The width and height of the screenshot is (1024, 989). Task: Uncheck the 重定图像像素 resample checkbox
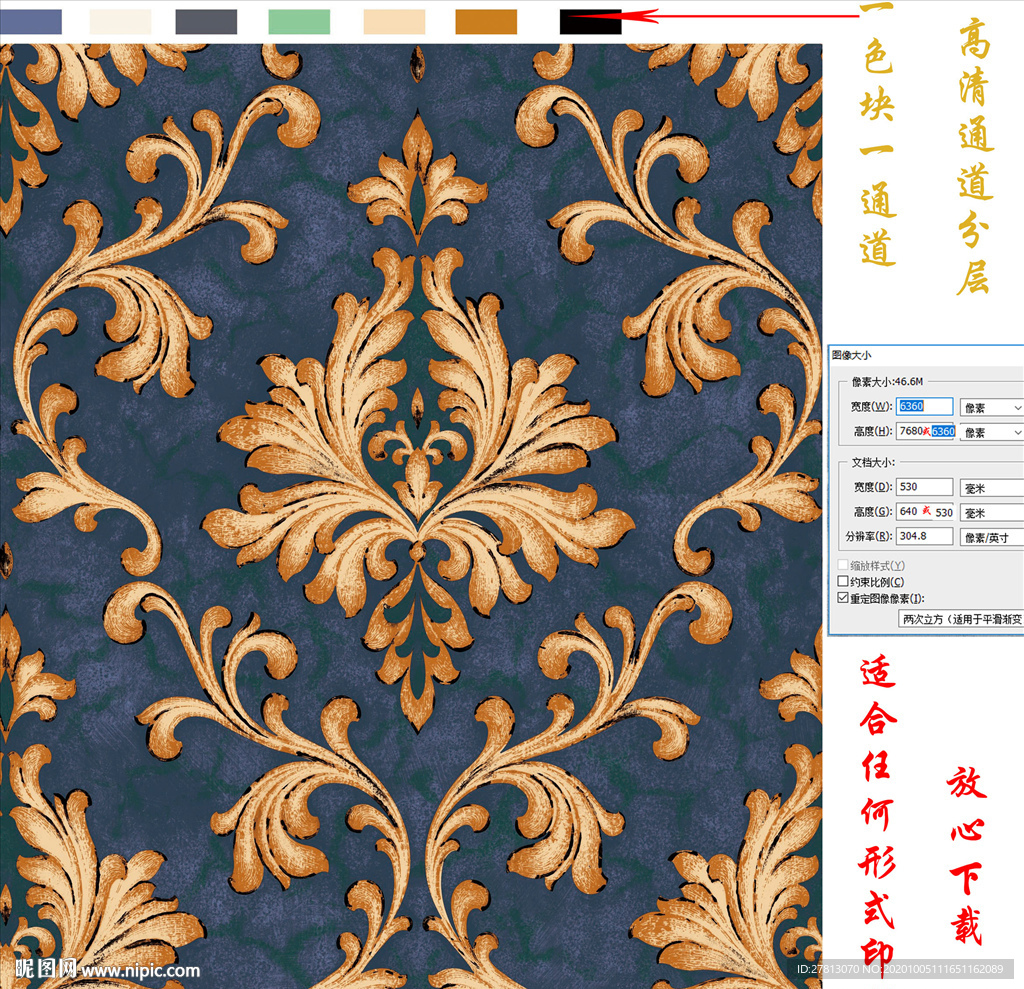pos(842,598)
